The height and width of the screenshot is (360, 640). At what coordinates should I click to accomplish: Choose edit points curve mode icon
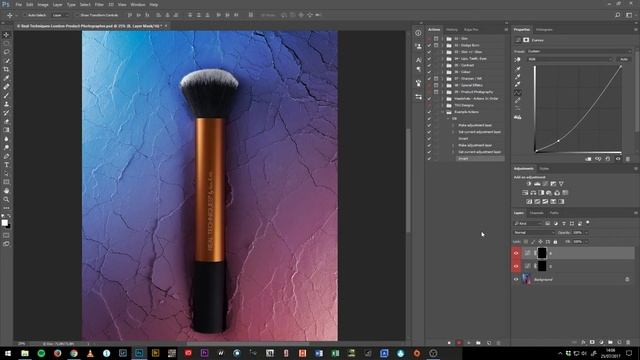(518, 93)
